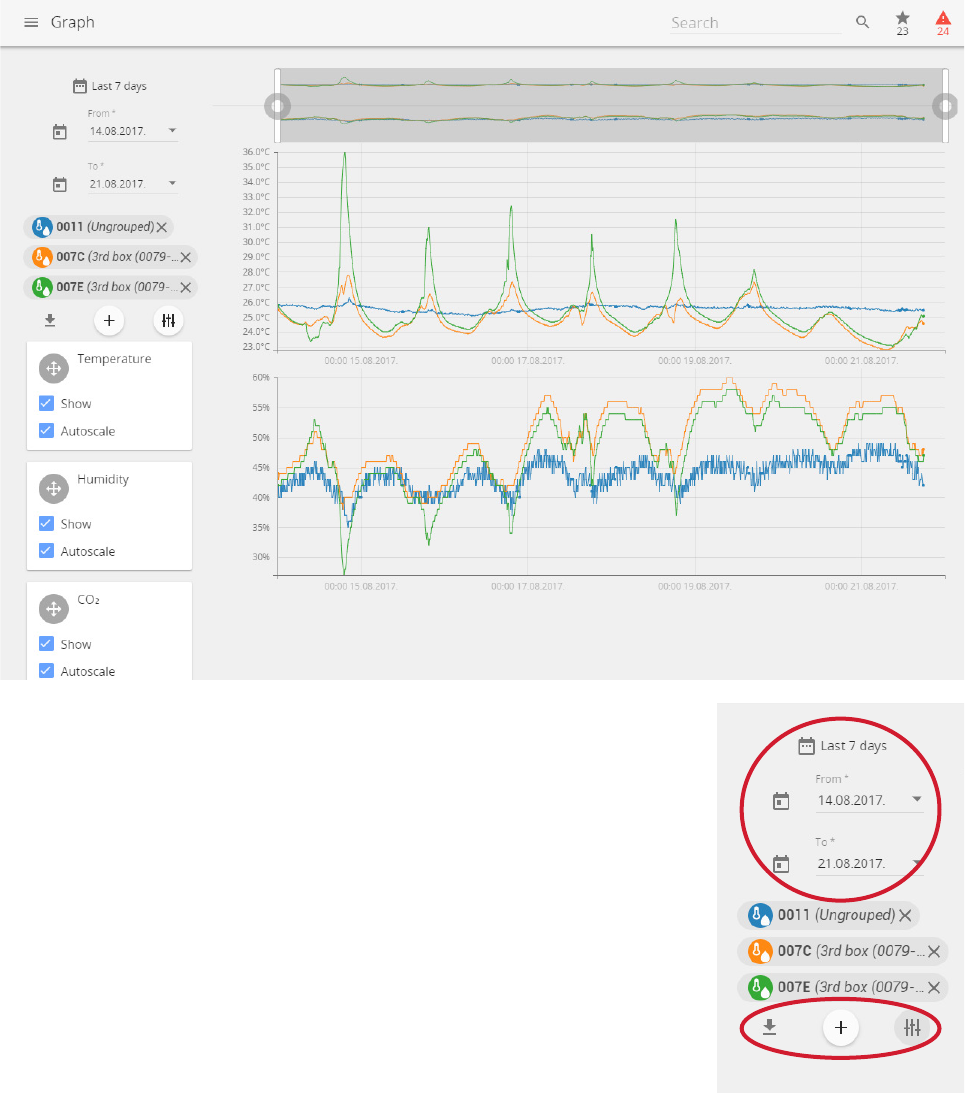Open favorites star with 23 count

[x=902, y=22]
